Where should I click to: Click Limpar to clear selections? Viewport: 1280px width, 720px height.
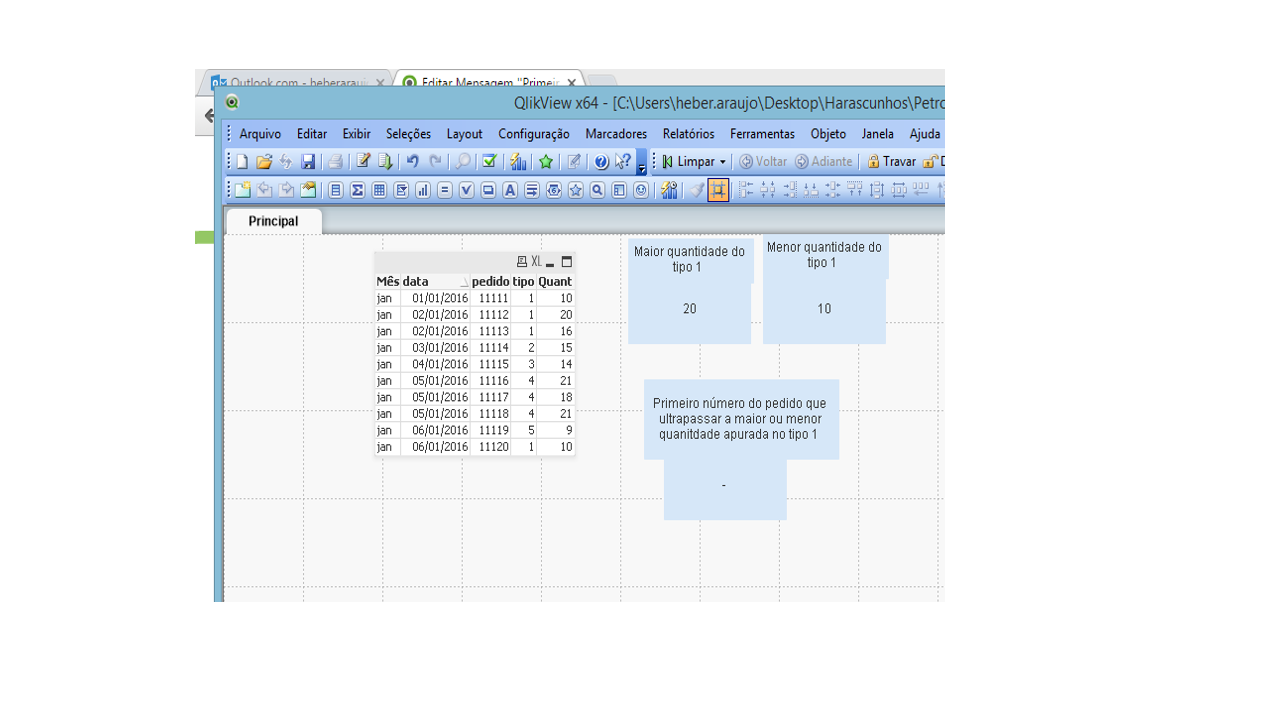pos(687,161)
